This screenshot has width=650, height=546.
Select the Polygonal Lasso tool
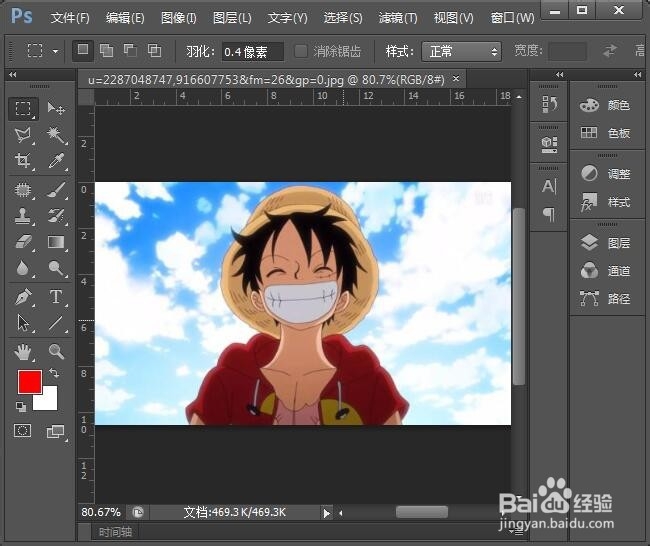click(23, 135)
